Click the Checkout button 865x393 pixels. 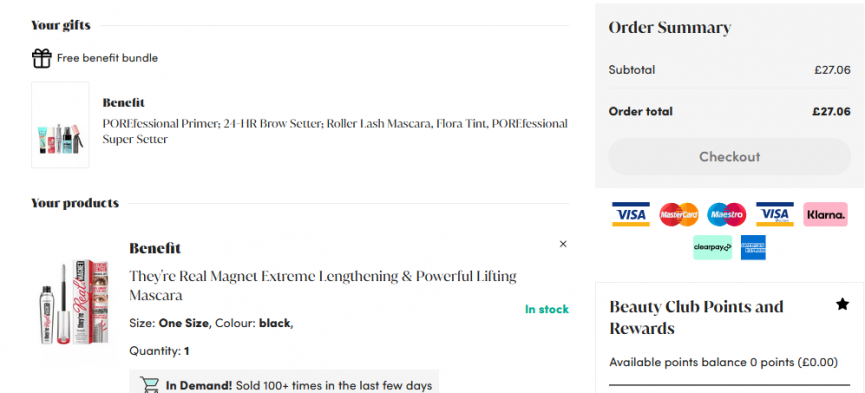729,157
